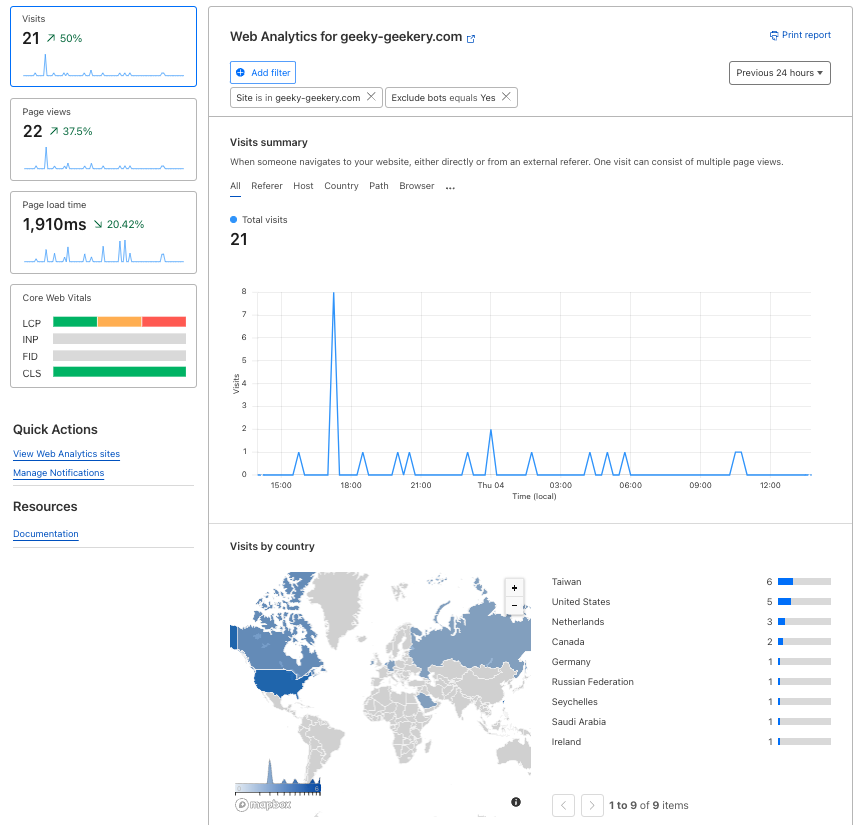
Task: Select the Country tab in Visits summary
Action: coord(341,186)
